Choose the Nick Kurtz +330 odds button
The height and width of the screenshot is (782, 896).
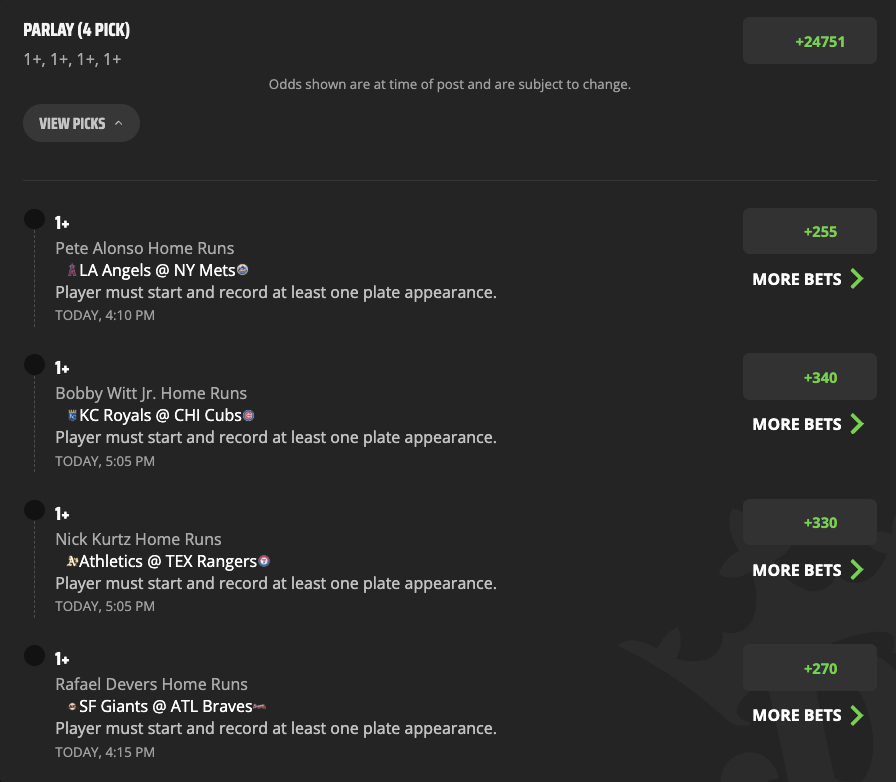tap(809, 522)
